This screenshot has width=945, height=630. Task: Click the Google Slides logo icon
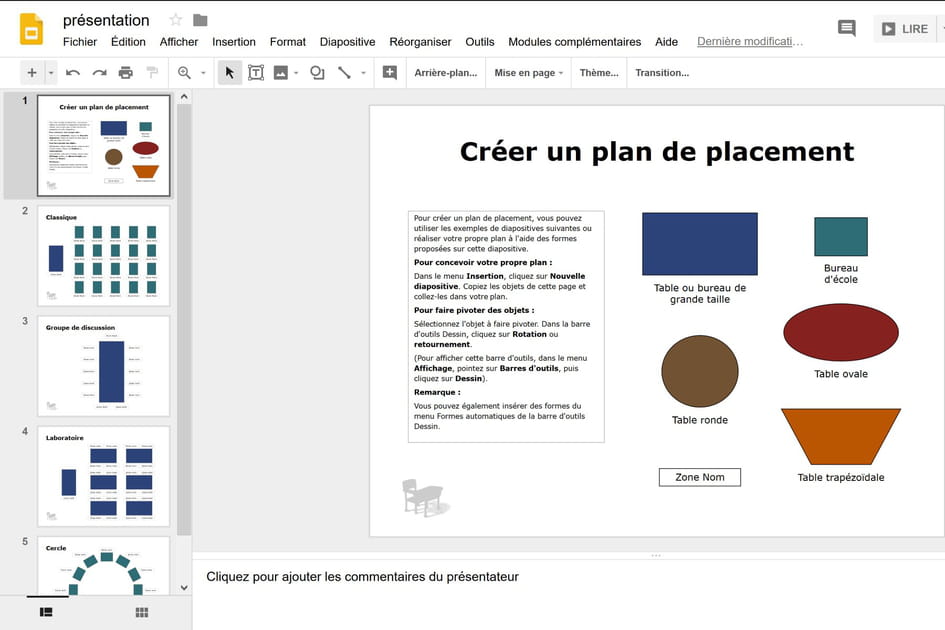tap(31, 29)
